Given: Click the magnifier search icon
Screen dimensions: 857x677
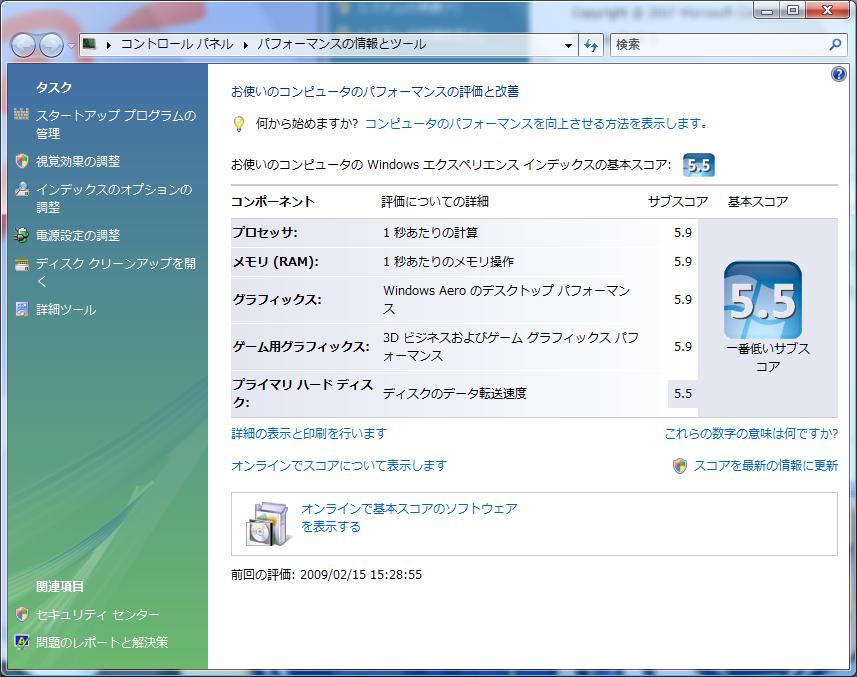Looking at the screenshot, I should coord(835,44).
